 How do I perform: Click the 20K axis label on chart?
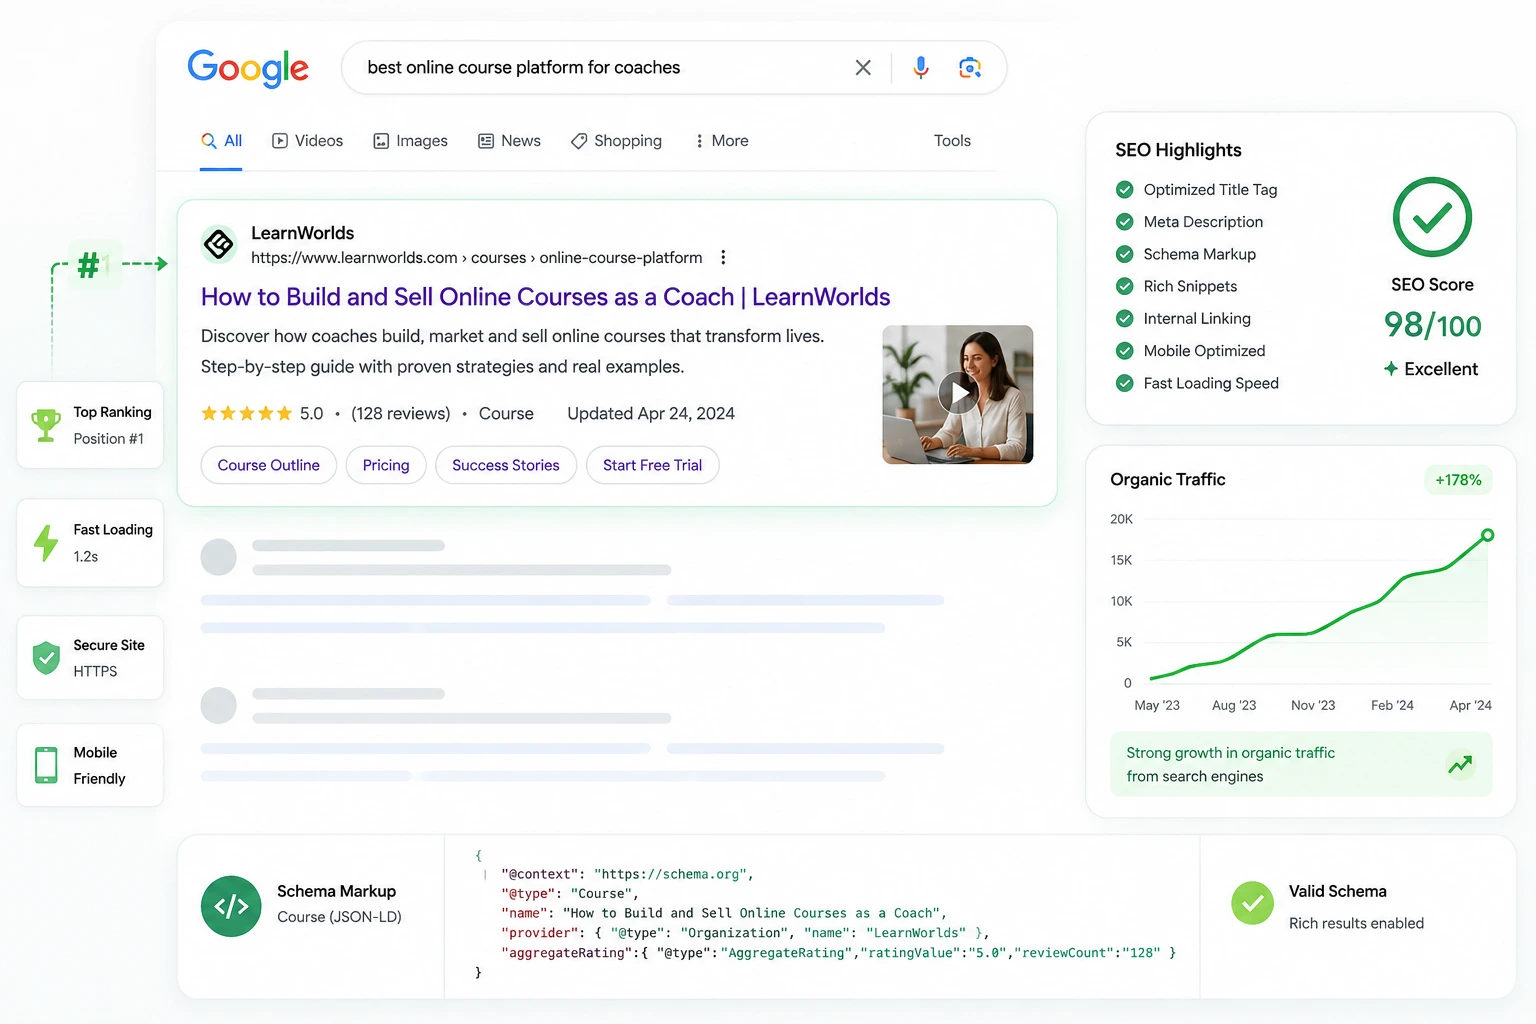pos(1121,519)
